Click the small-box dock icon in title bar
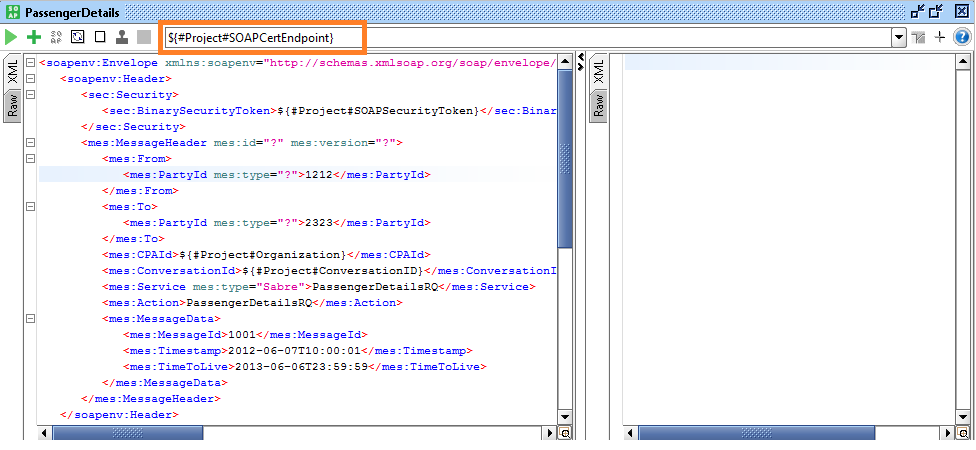 tap(917, 11)
